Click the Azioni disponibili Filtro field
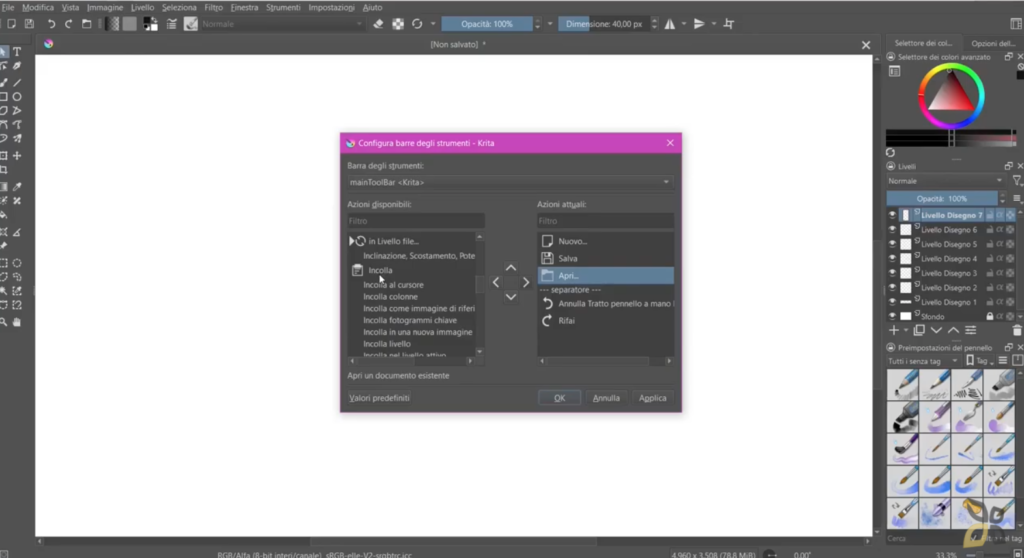 416,221
